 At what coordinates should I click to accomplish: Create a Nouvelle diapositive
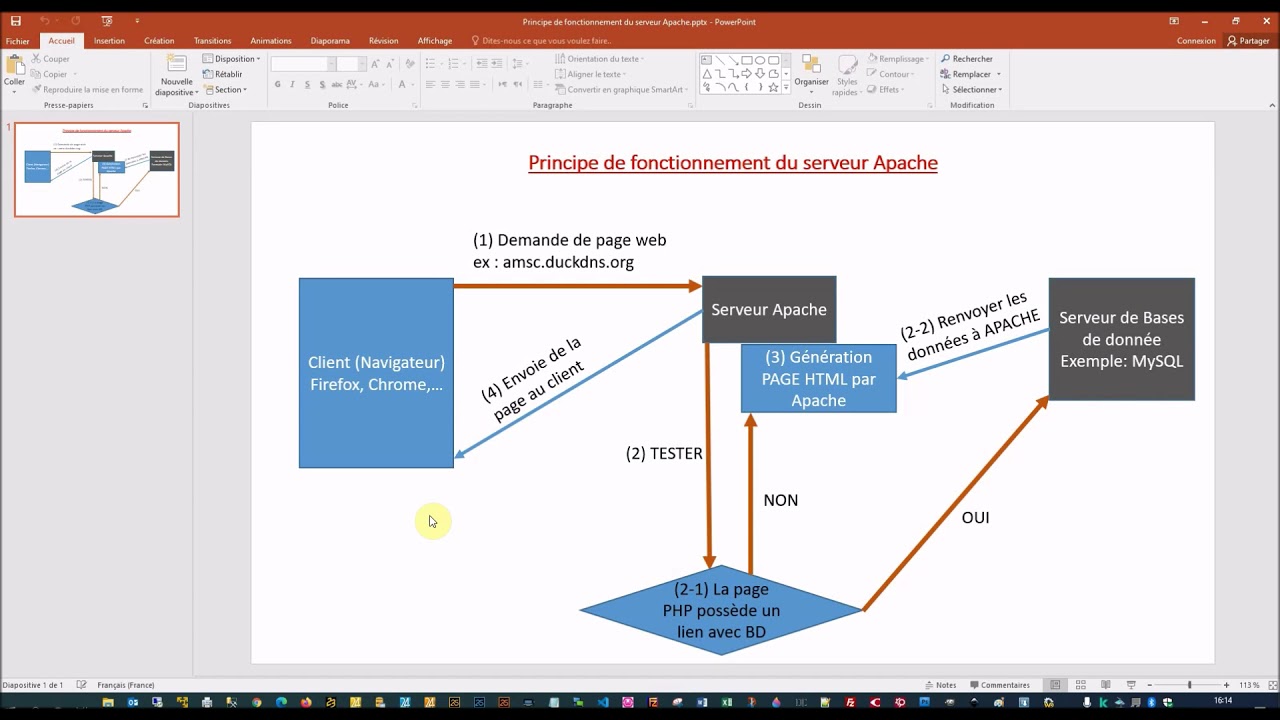(177, 75)
